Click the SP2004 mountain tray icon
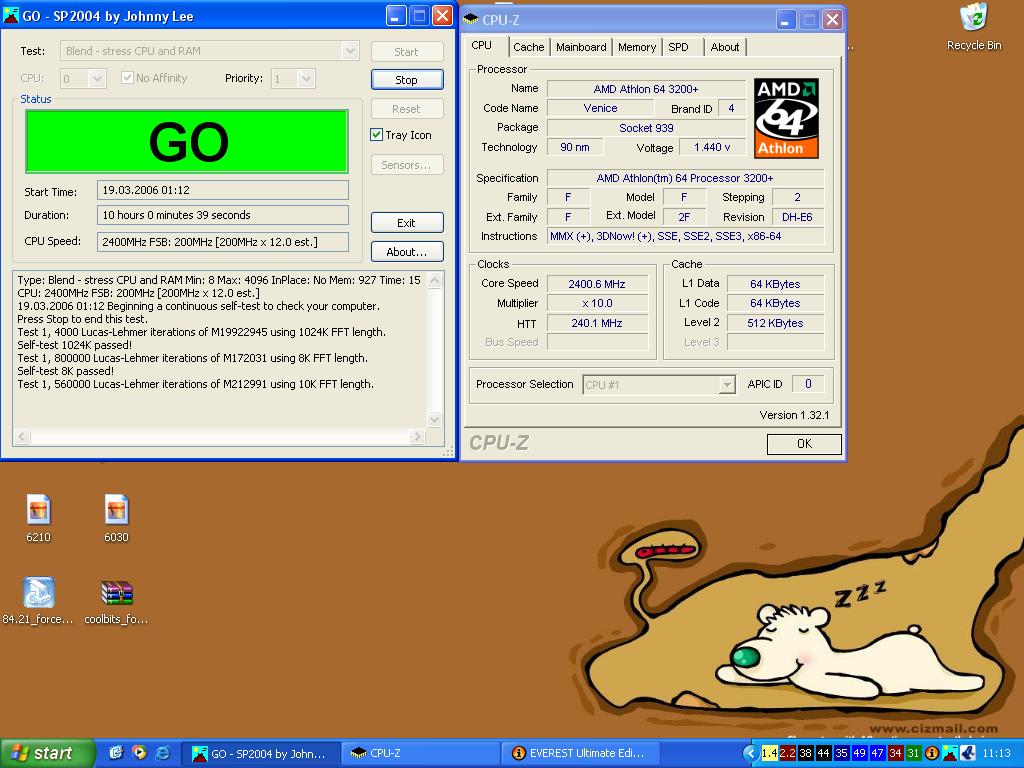1024x768 pixels. [950, 754]
